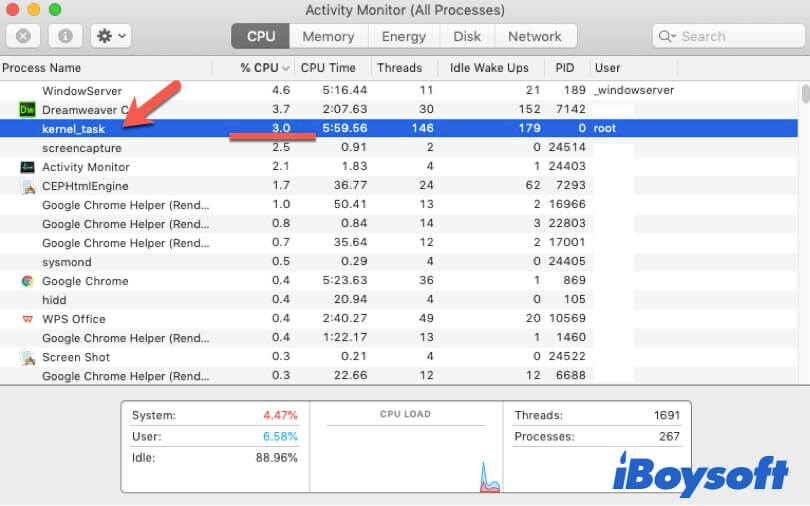Image resolution: width=810 pixels, height=506 pixels.
Task: Click the process list vertical scrollbar
Action: pyautogui.click(x=804, y=95)
